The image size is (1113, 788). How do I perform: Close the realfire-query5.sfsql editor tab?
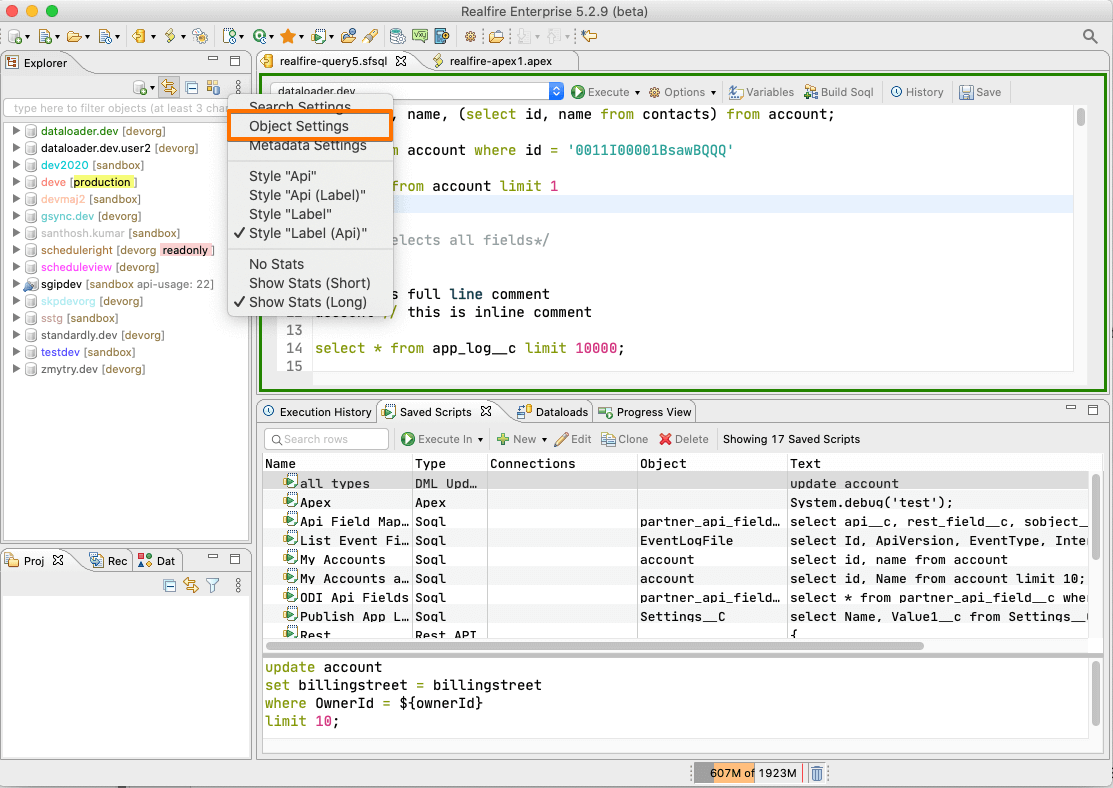point(401,61)
